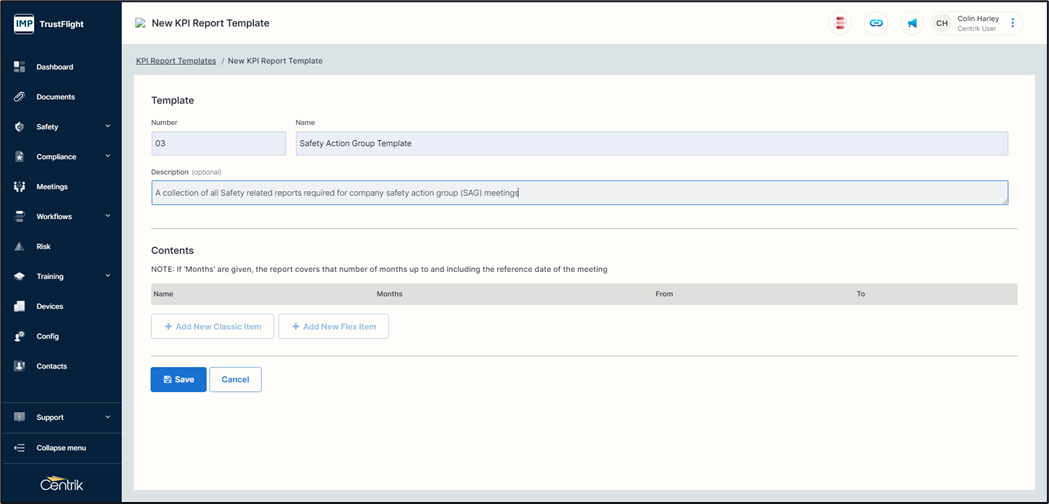Click the red stacked database icon
1049x504 pixels.
tap(840, 23)
